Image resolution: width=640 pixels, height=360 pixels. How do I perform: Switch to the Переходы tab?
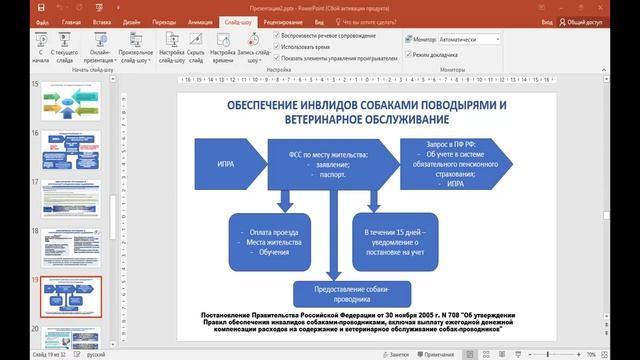(x=164, y=22)
